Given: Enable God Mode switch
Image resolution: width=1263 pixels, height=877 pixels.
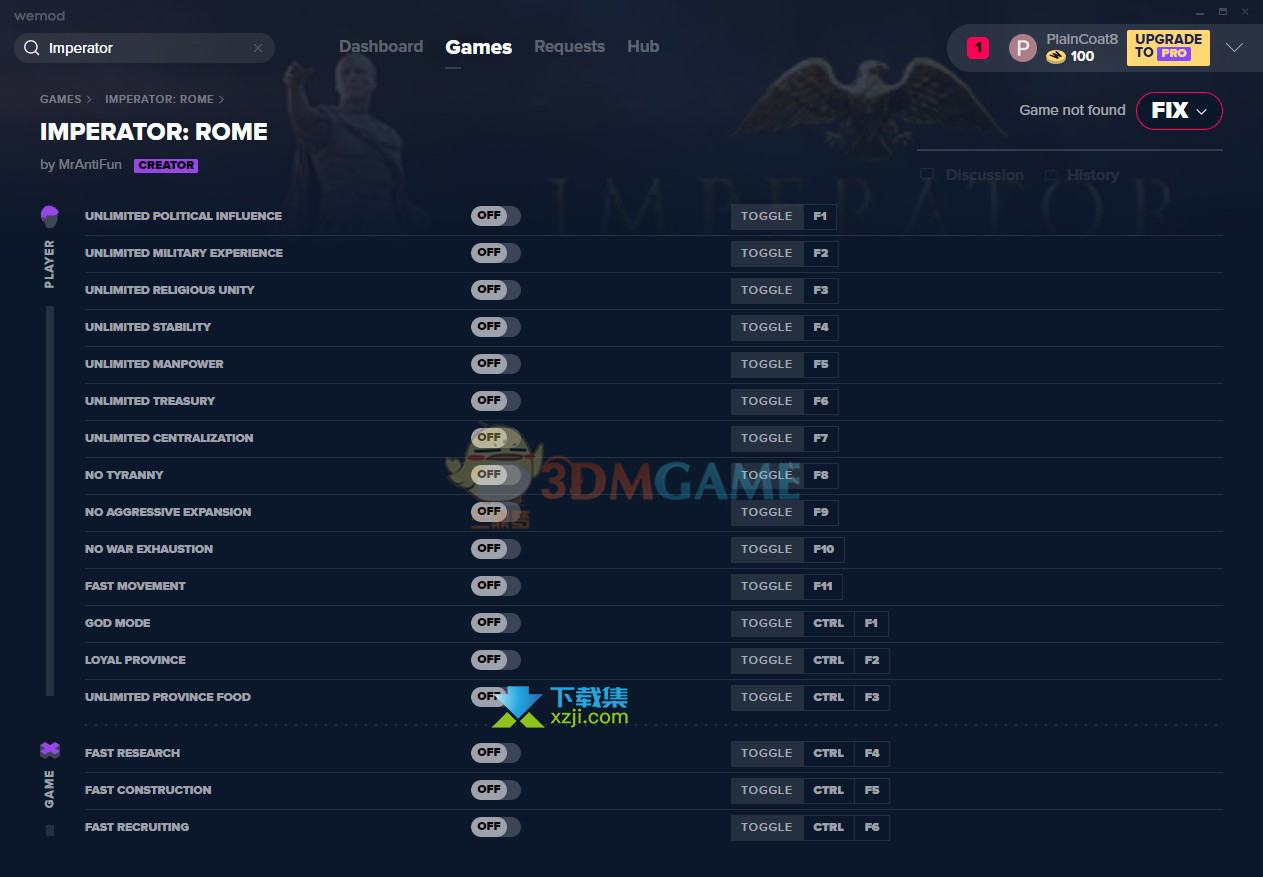Looking at the screenshot, I should click(496, 623).
